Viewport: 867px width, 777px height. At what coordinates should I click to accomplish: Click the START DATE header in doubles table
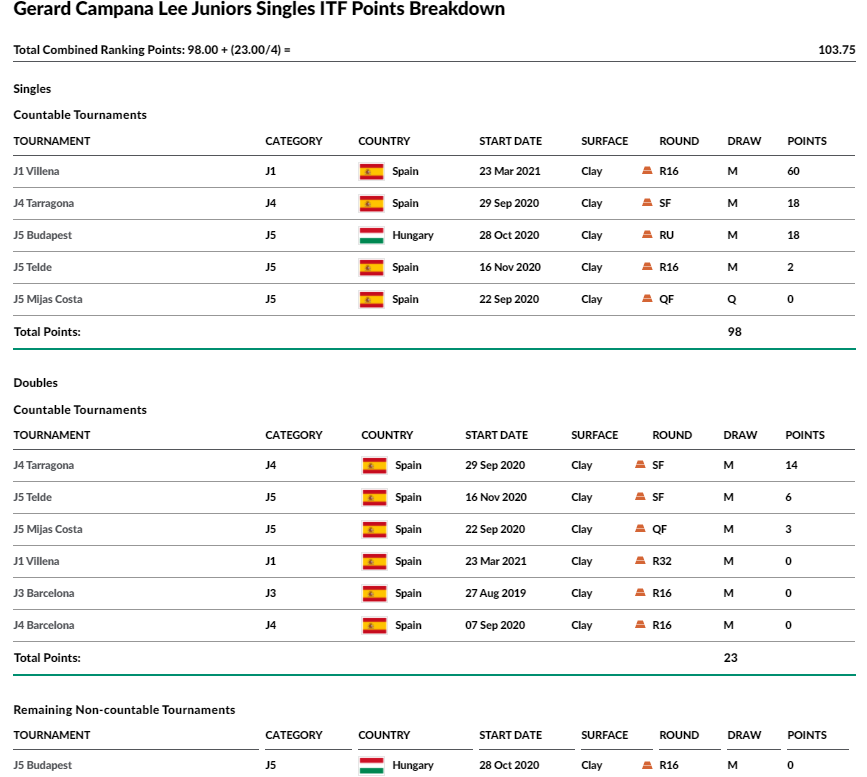[x=497, y=435]
